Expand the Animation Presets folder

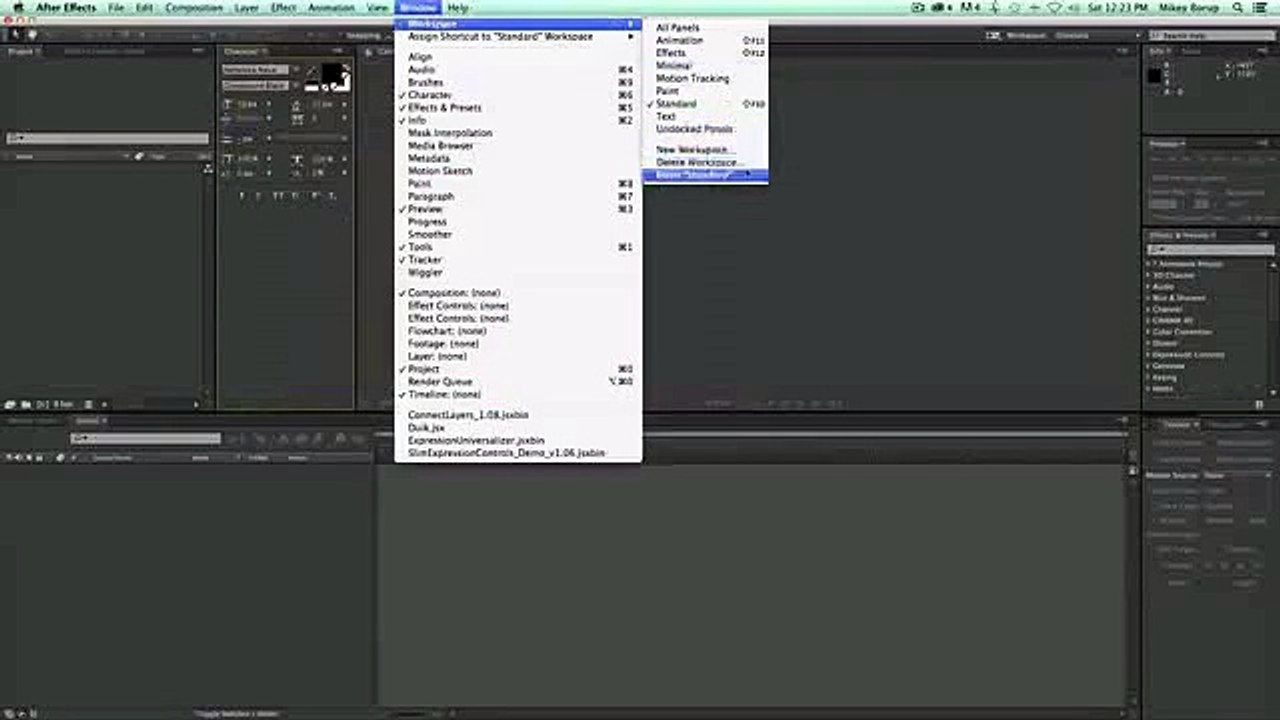[x=1148, y=264]
